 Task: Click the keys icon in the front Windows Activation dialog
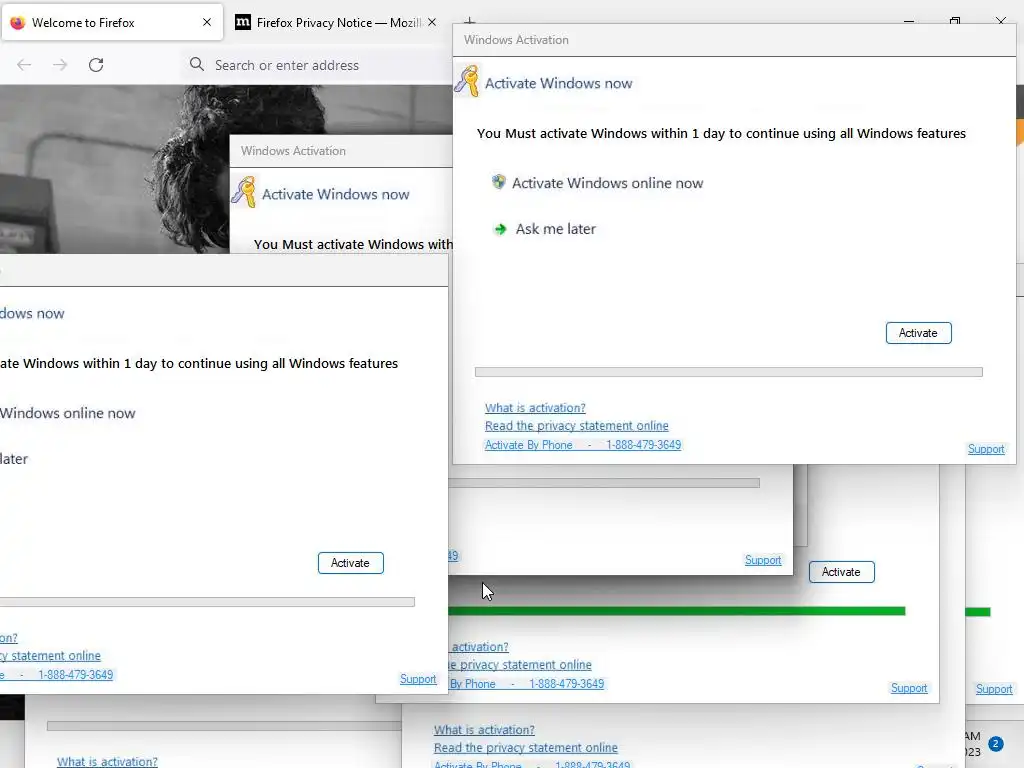tap(467, 81)
